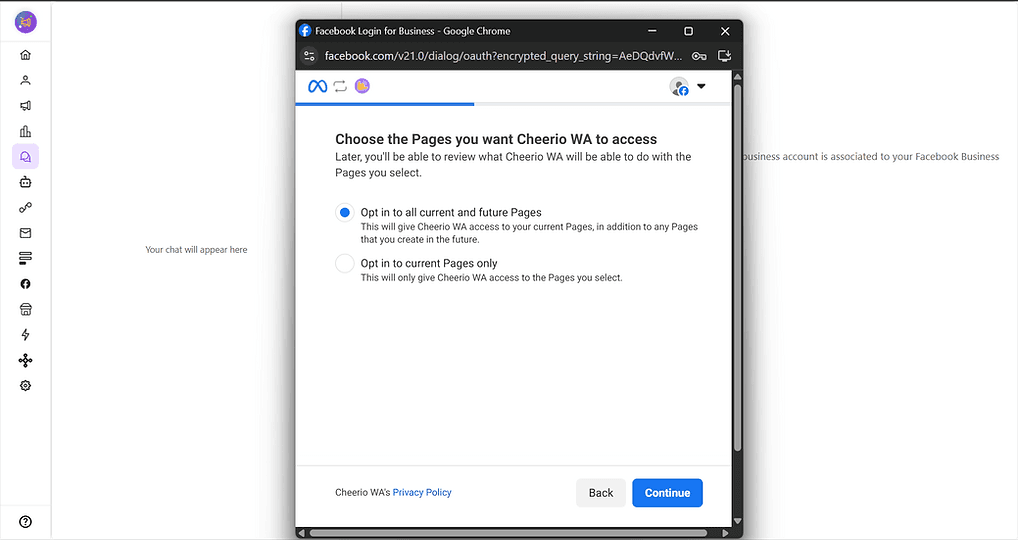Click the facebook.com URL in address bar
This screenshot has height=540, width=1018.
pyautogui.click(x=503, y=56)
